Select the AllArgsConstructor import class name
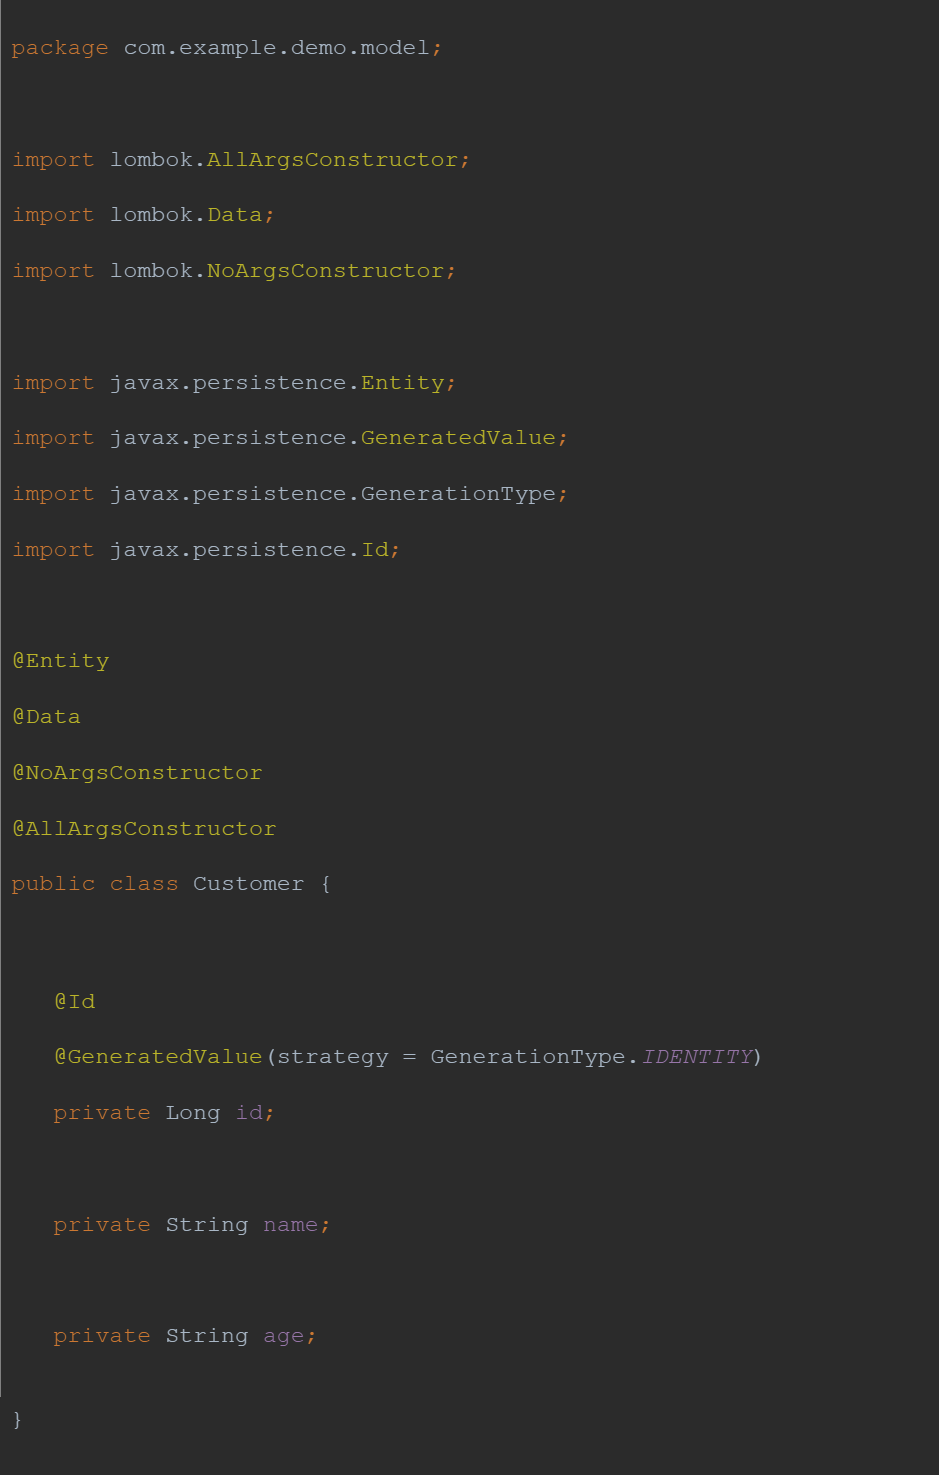This screenshot has width=939, height=1475. (x=332, y=160)
